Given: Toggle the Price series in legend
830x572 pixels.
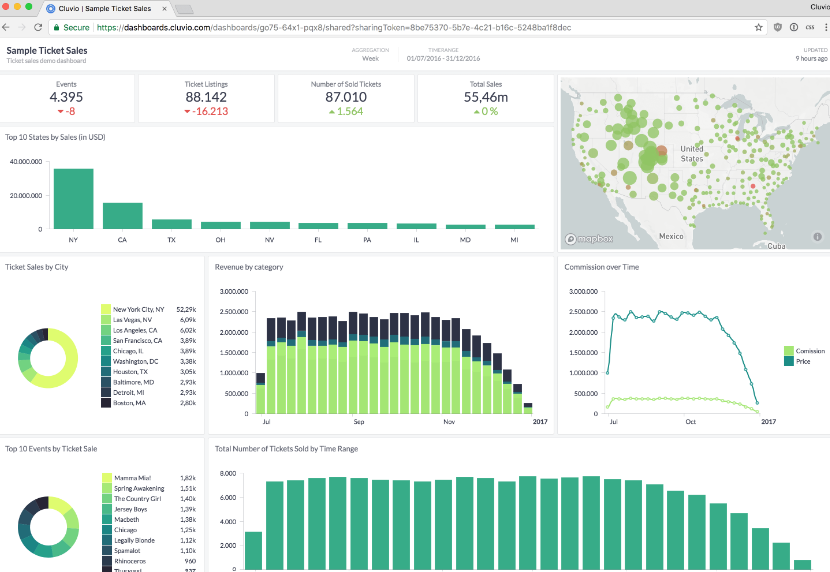Looking at the screenshot, I should [797, 361].
